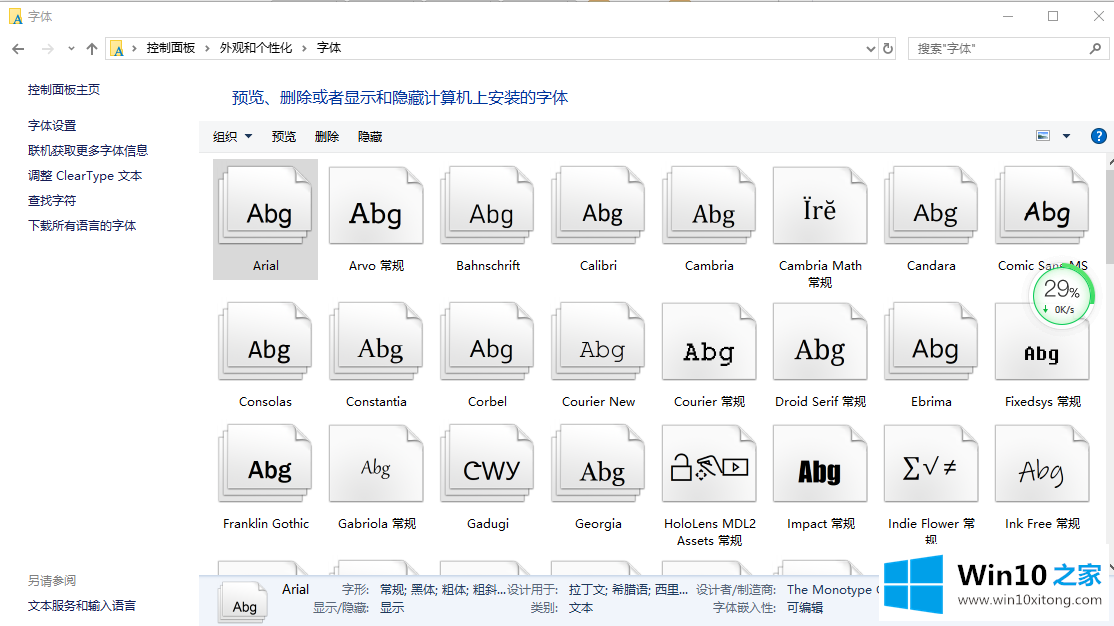This screenshot has height=626, width=1114.
Task: Navigate back with the back arrow
Action: pos(18,48)
